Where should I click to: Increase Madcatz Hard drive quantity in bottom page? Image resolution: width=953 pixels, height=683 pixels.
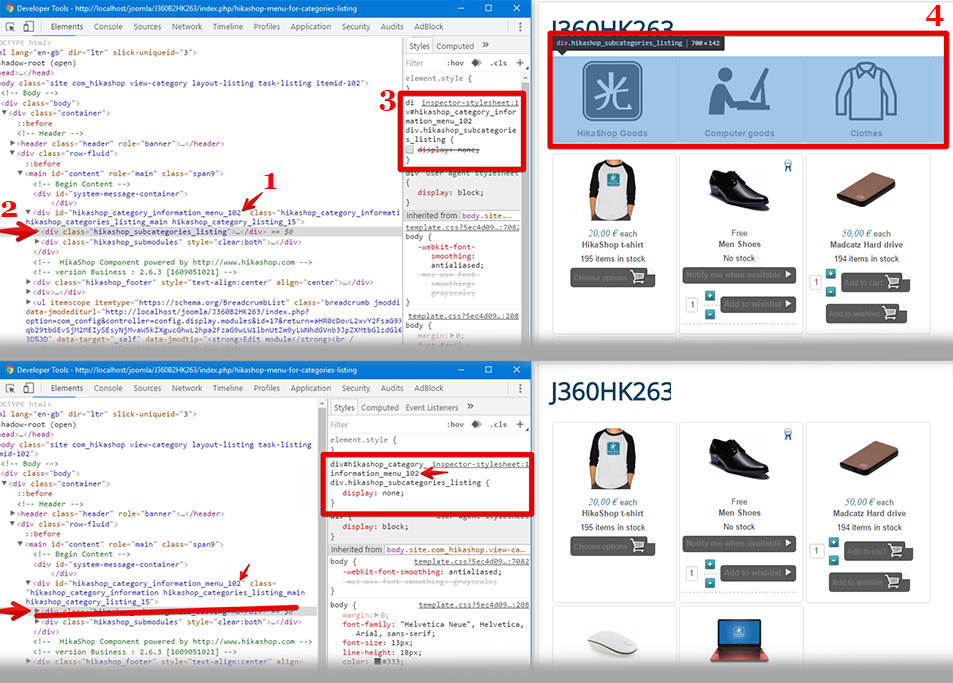click(834, 543)
